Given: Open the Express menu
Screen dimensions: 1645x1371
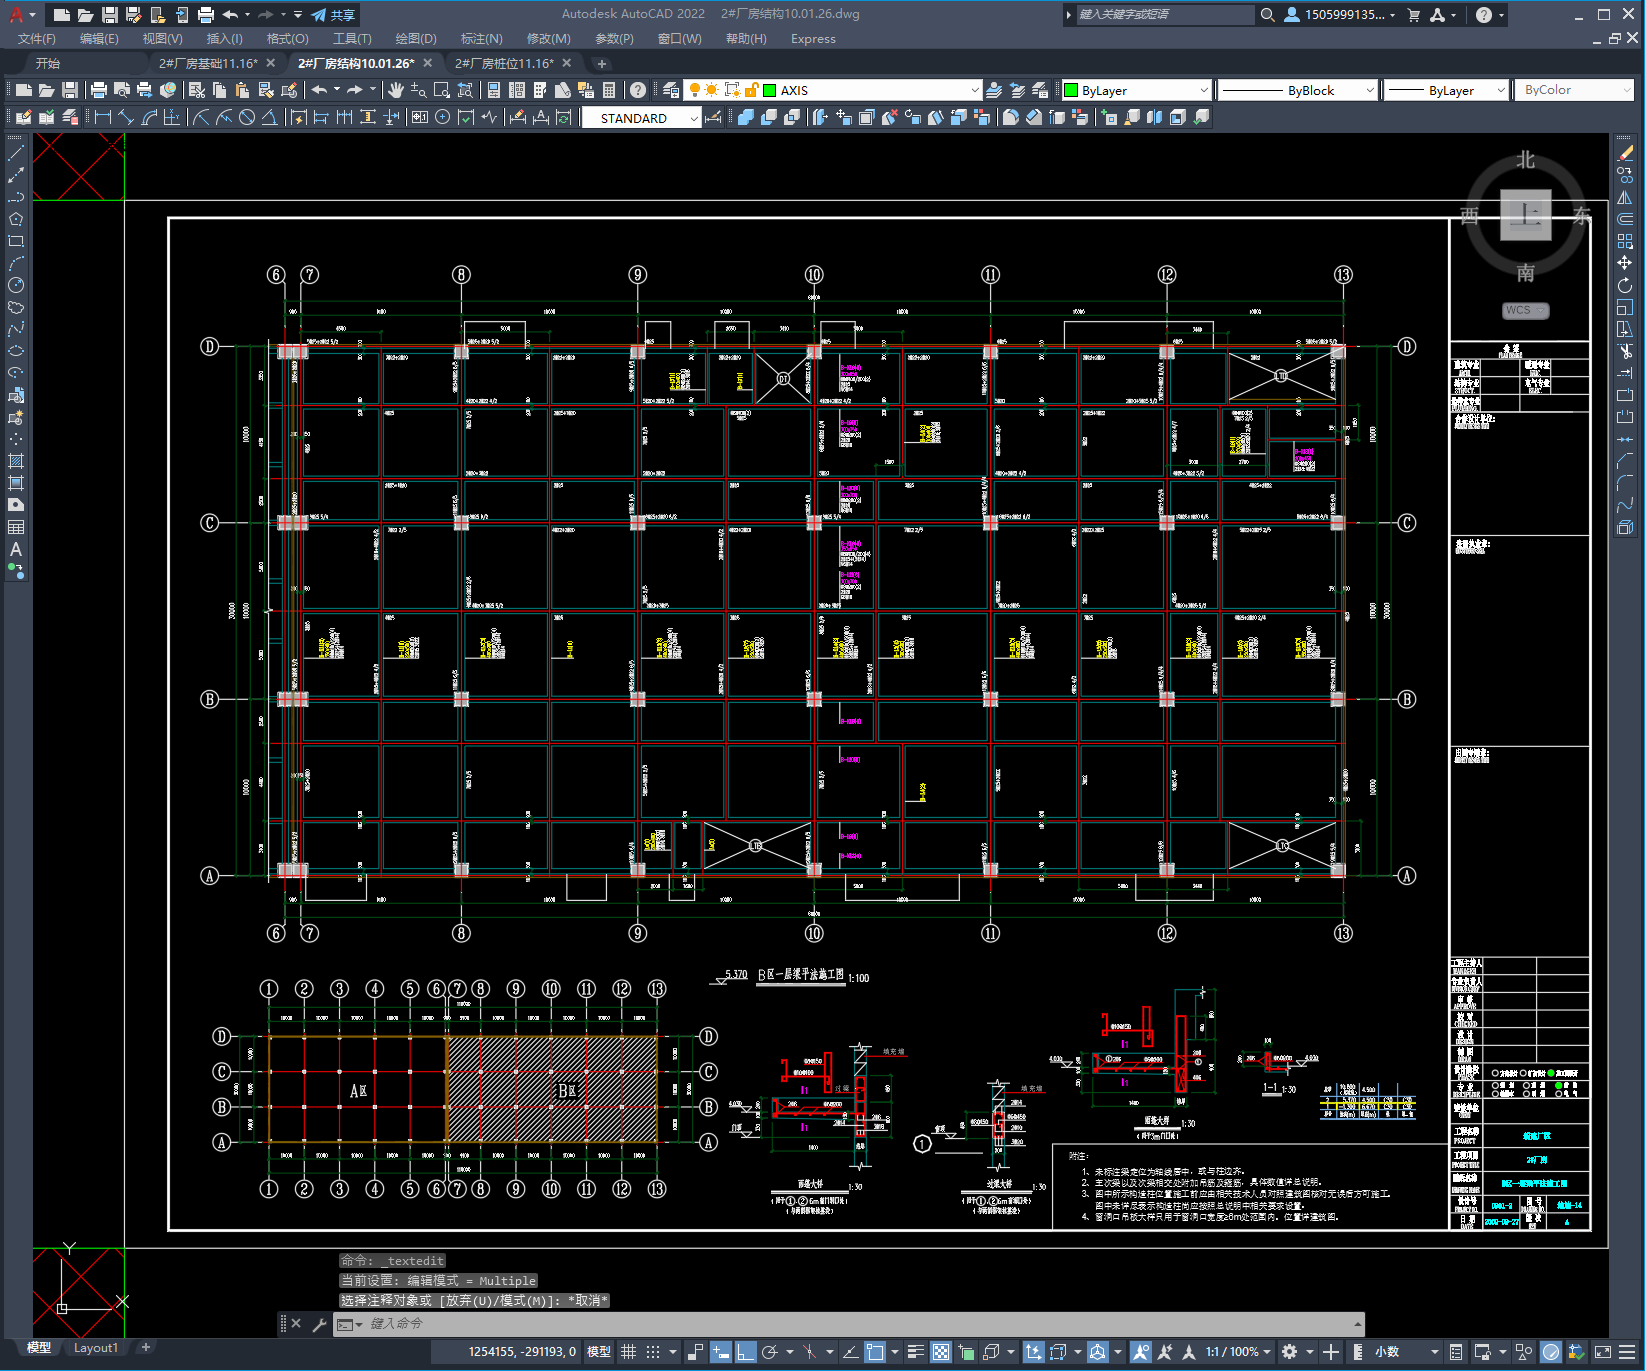Looking at the screenshot, I should point(813,38).
